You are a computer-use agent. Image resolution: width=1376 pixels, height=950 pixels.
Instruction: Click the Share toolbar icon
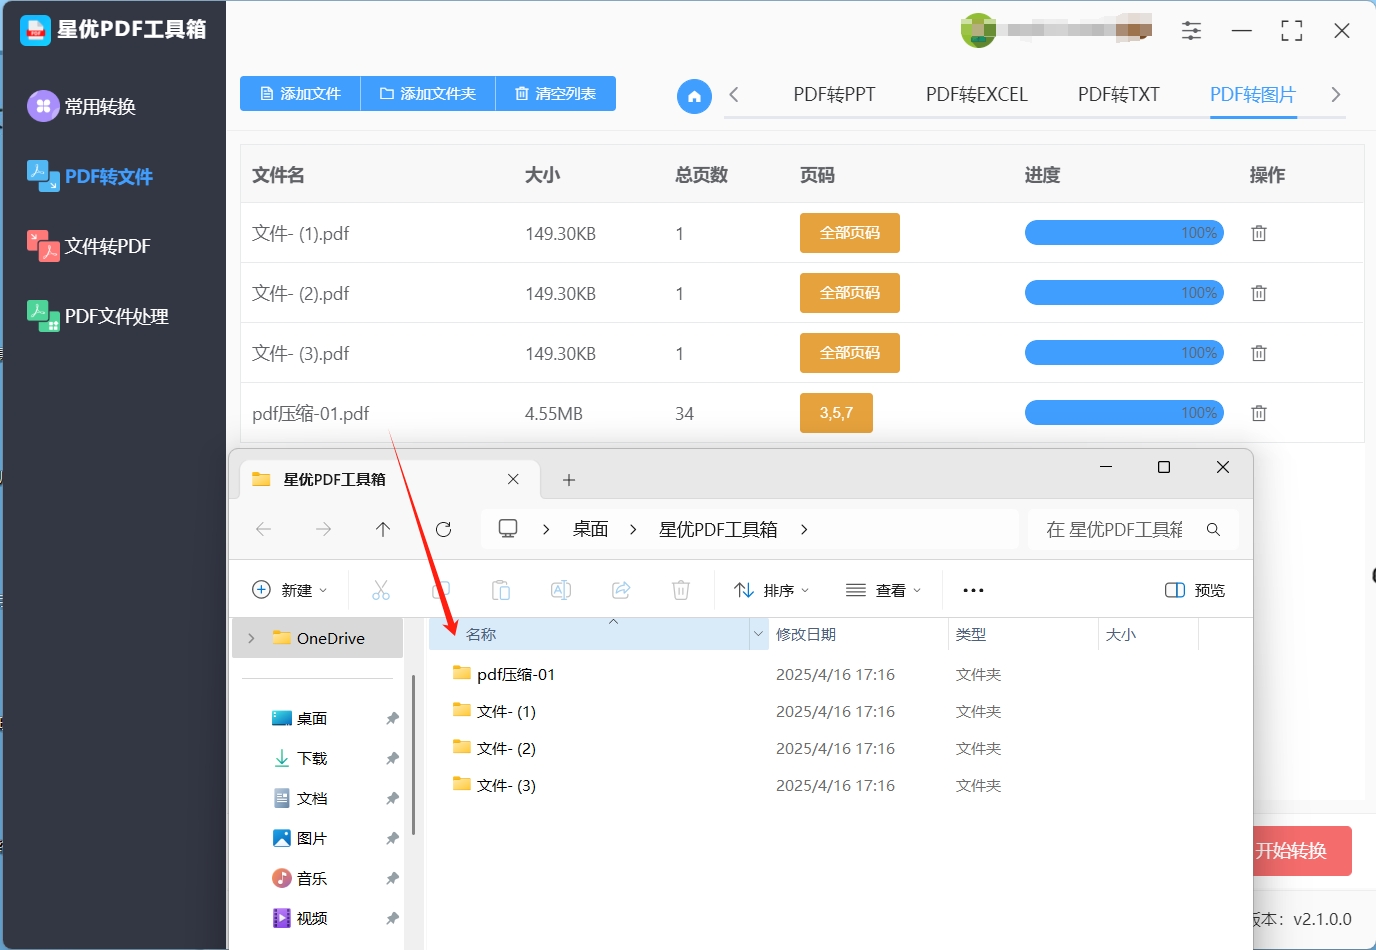point(621,590)
